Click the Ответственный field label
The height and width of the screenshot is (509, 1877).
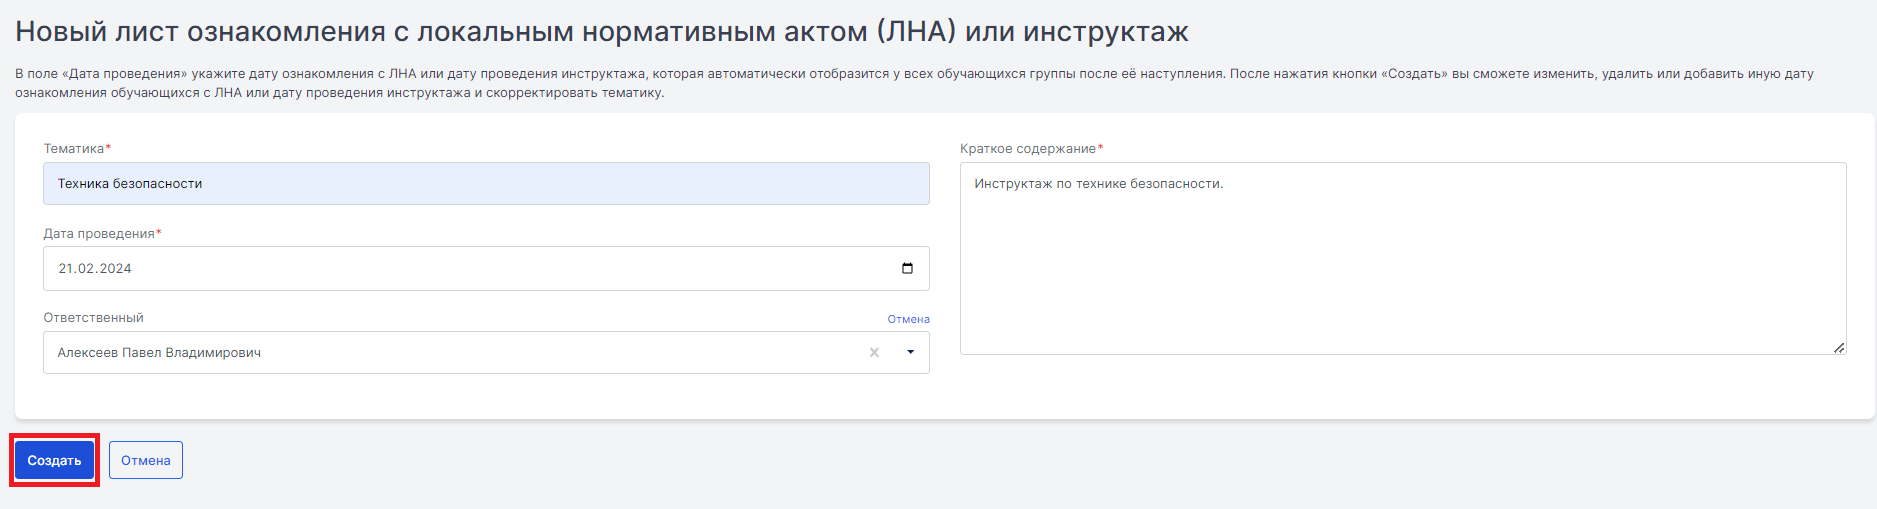pyautogui.click(x=93, y=317)
